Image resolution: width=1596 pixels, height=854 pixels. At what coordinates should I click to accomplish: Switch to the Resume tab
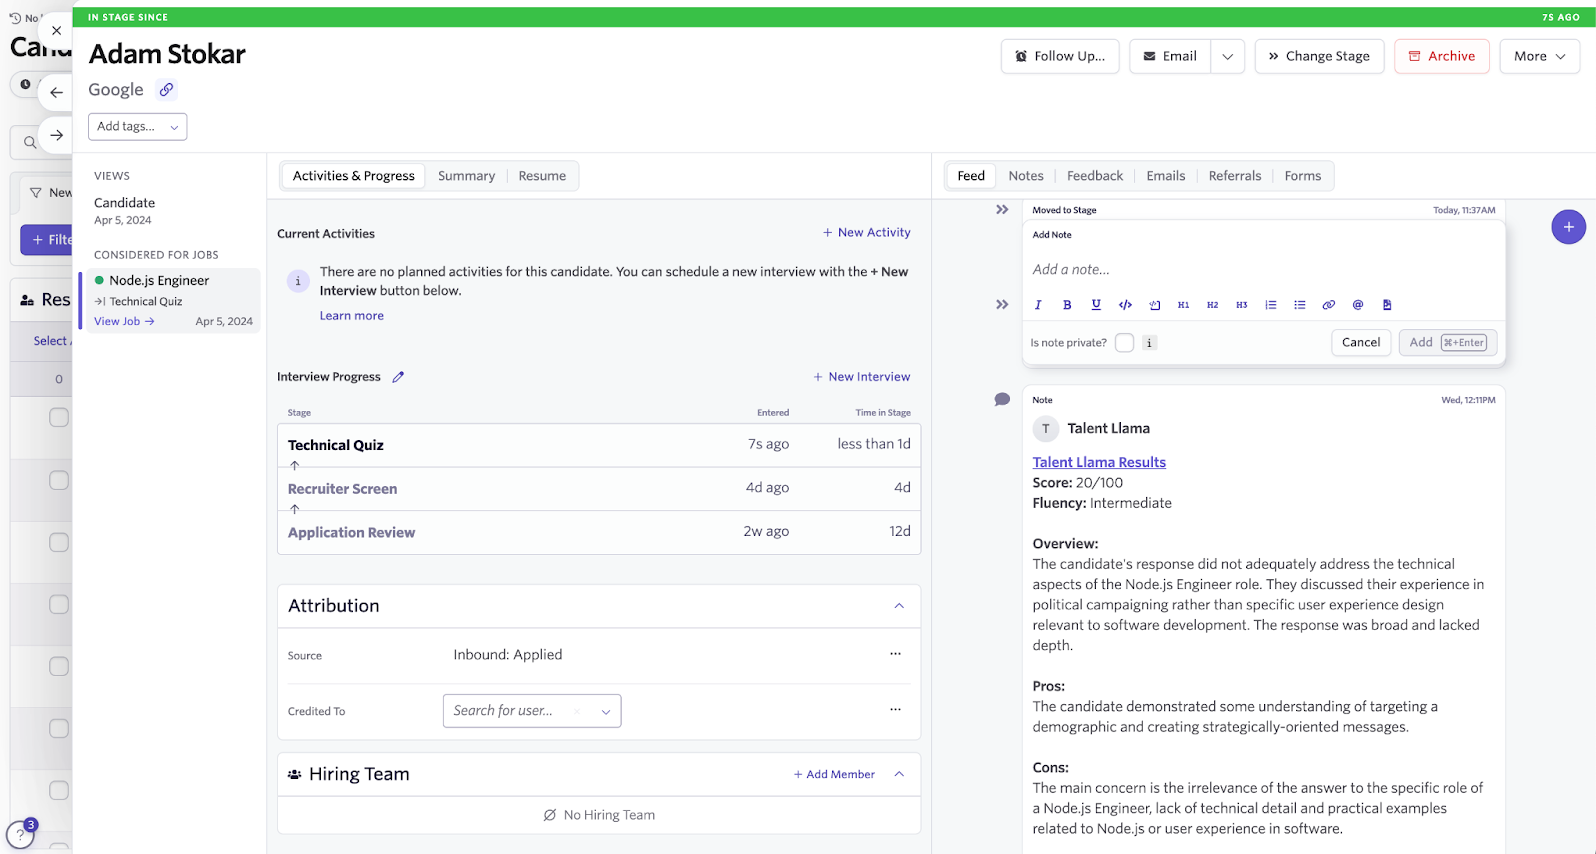(x=542, y=176)
